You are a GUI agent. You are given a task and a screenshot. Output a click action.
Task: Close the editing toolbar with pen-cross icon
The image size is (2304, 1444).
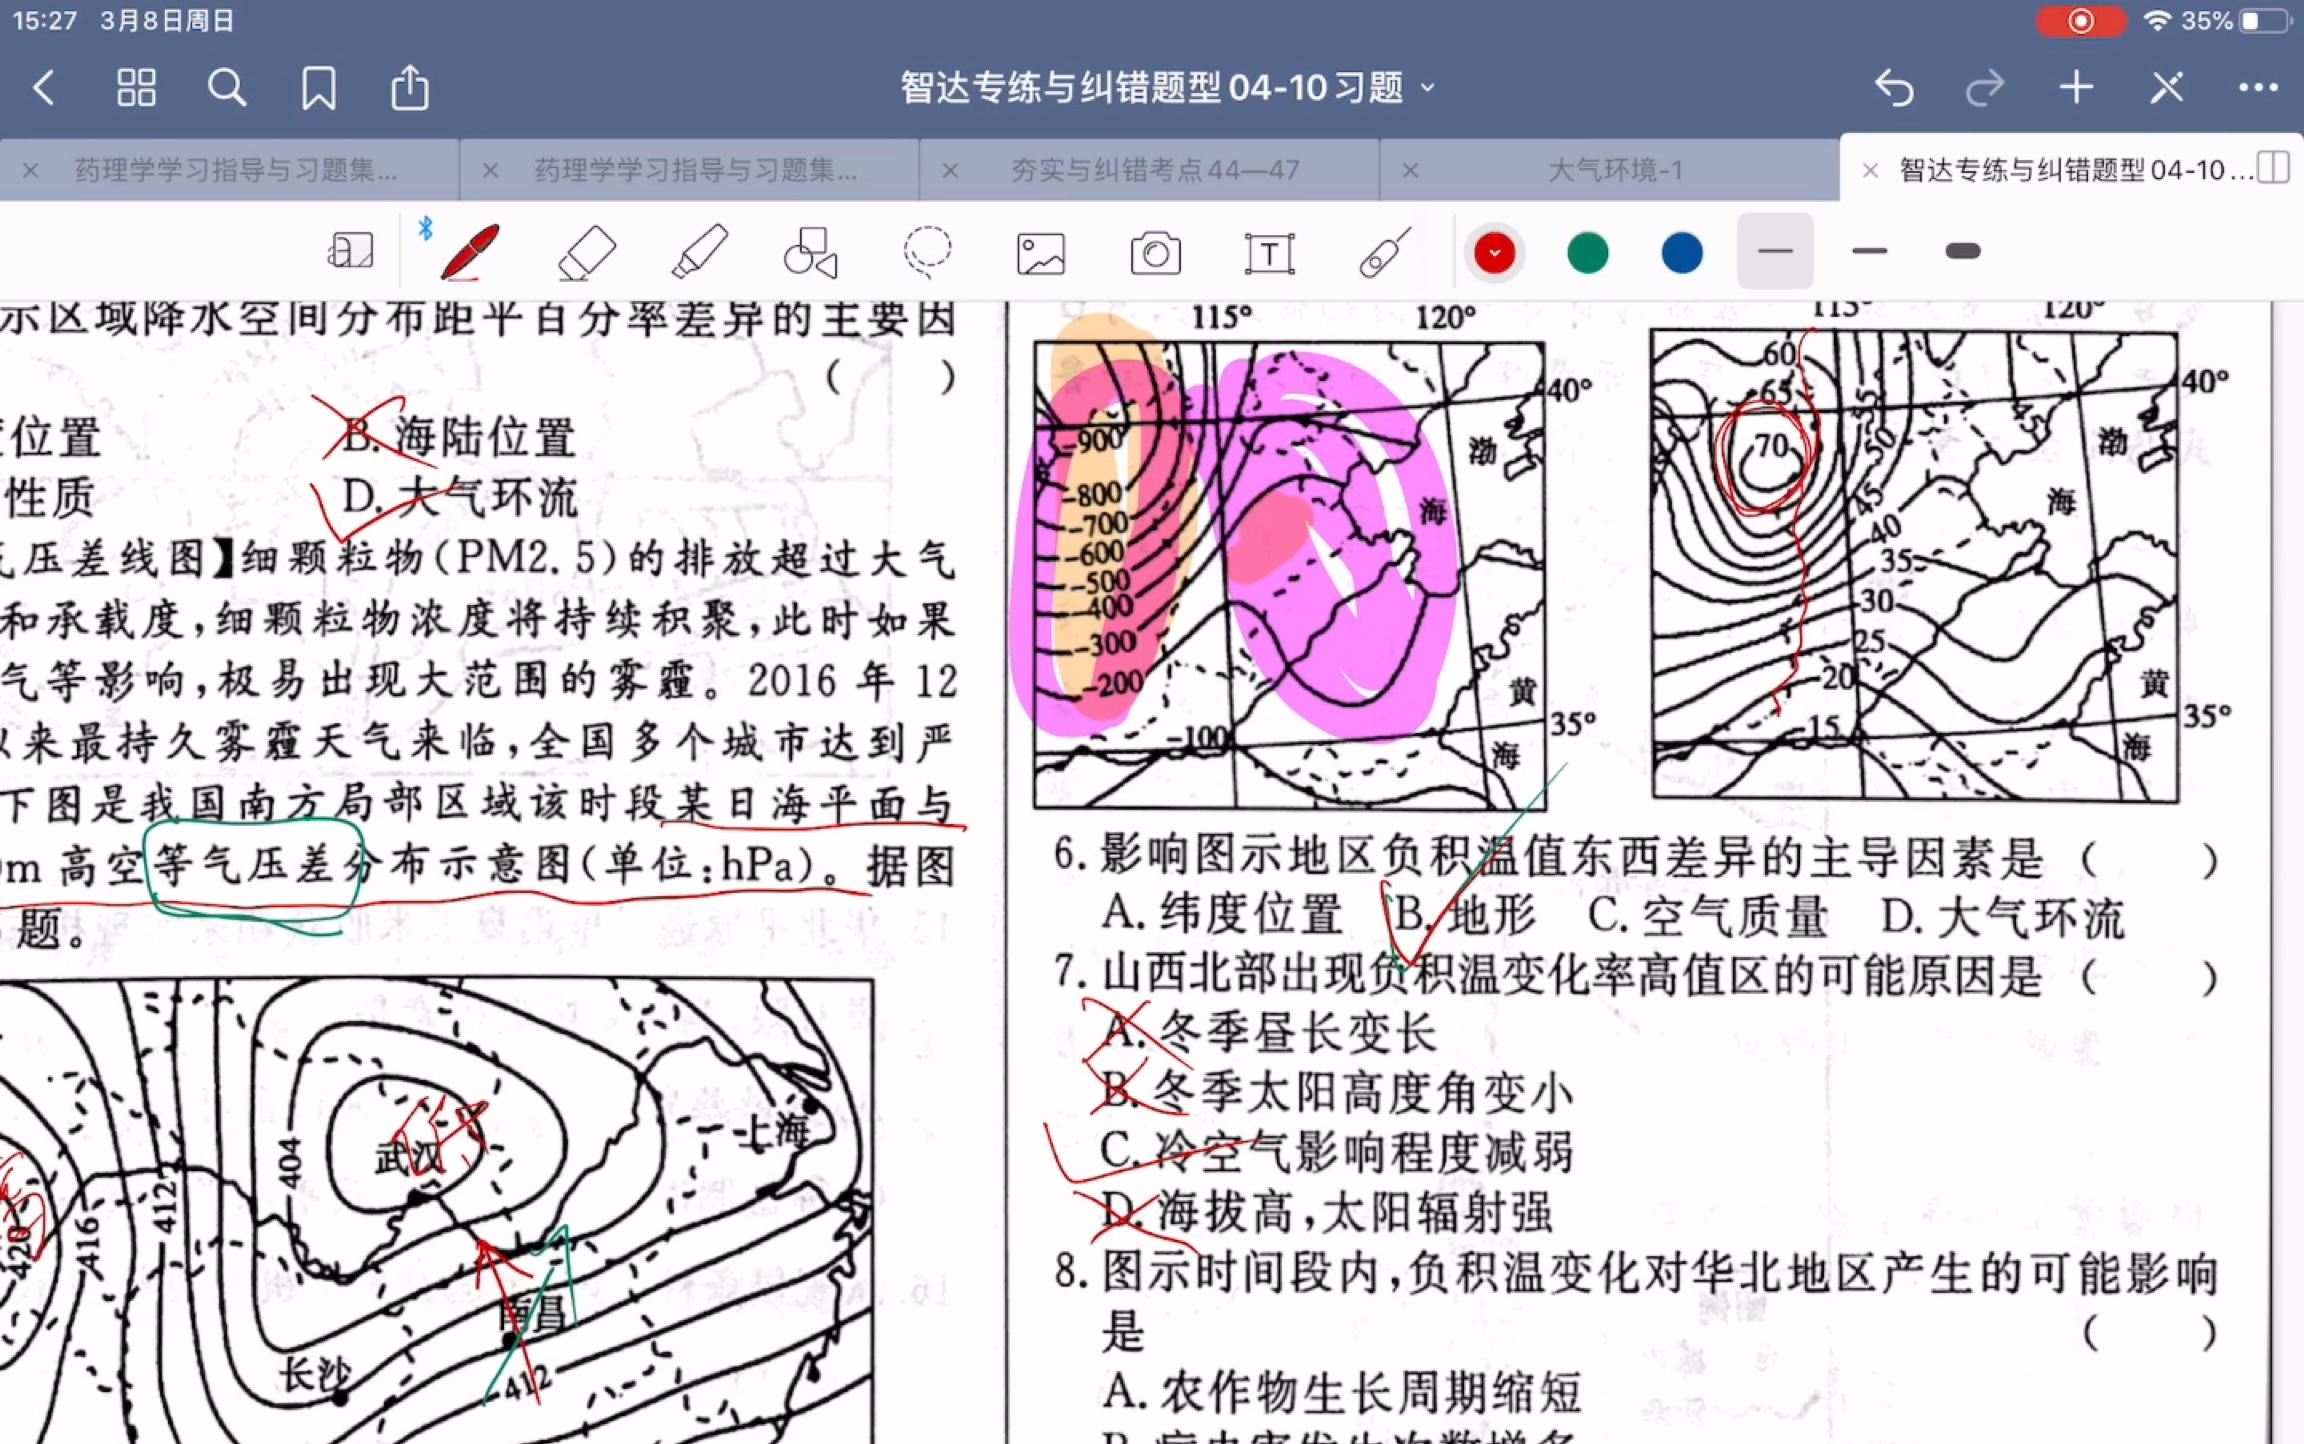(2167, 88)
